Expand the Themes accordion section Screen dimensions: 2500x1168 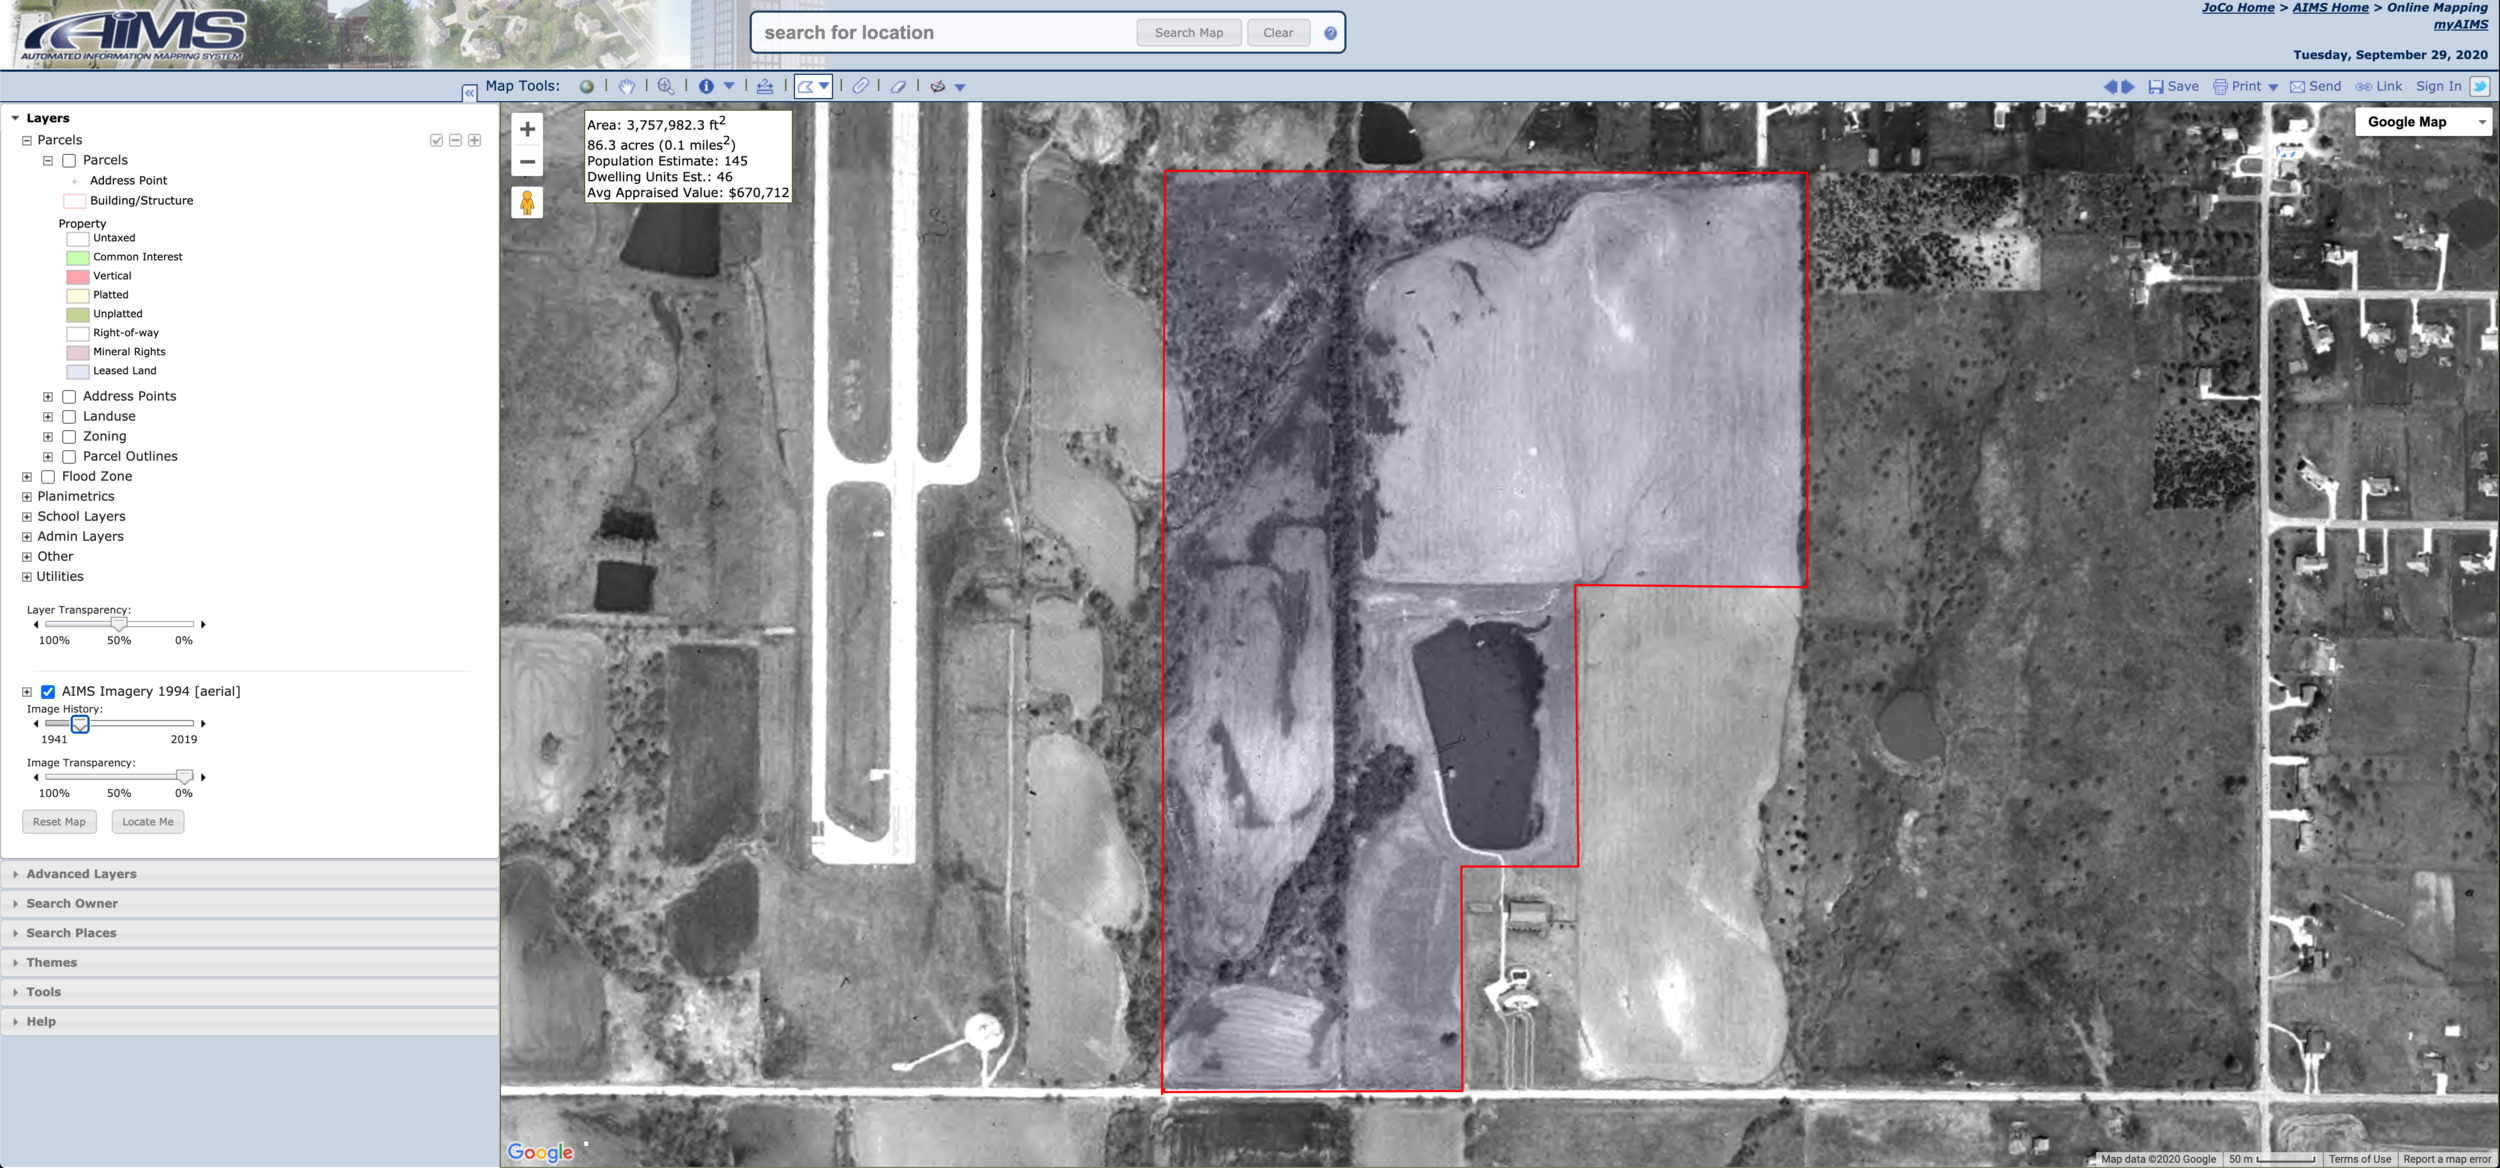click(52, 962)
